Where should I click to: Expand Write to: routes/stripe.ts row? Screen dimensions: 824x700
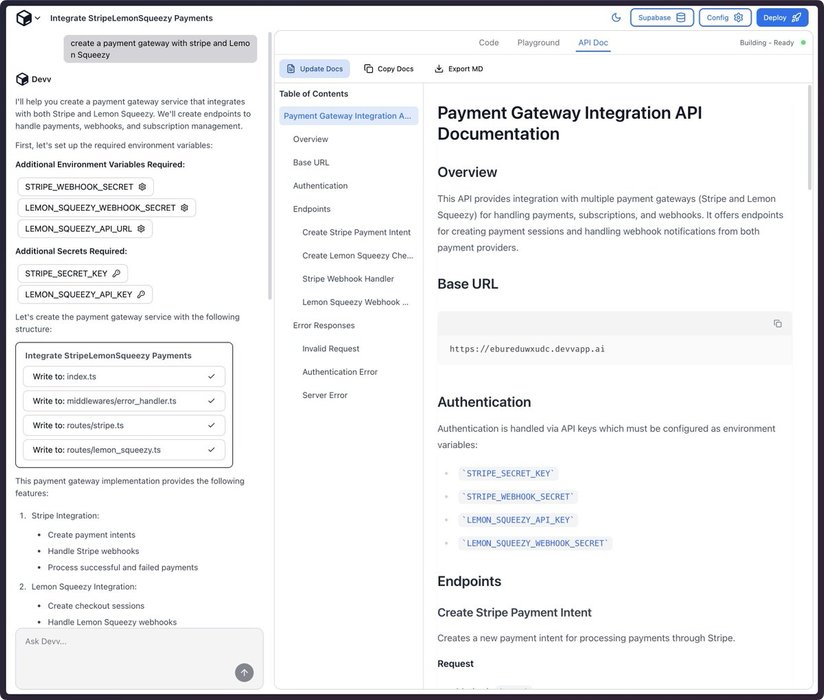[124, 425]
